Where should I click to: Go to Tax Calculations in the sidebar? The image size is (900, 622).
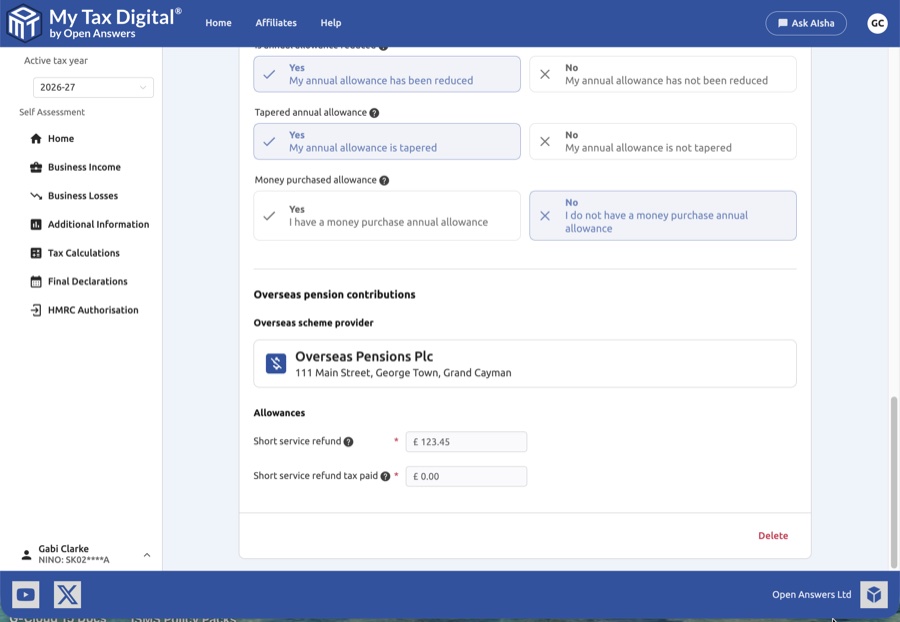(84, 253)
